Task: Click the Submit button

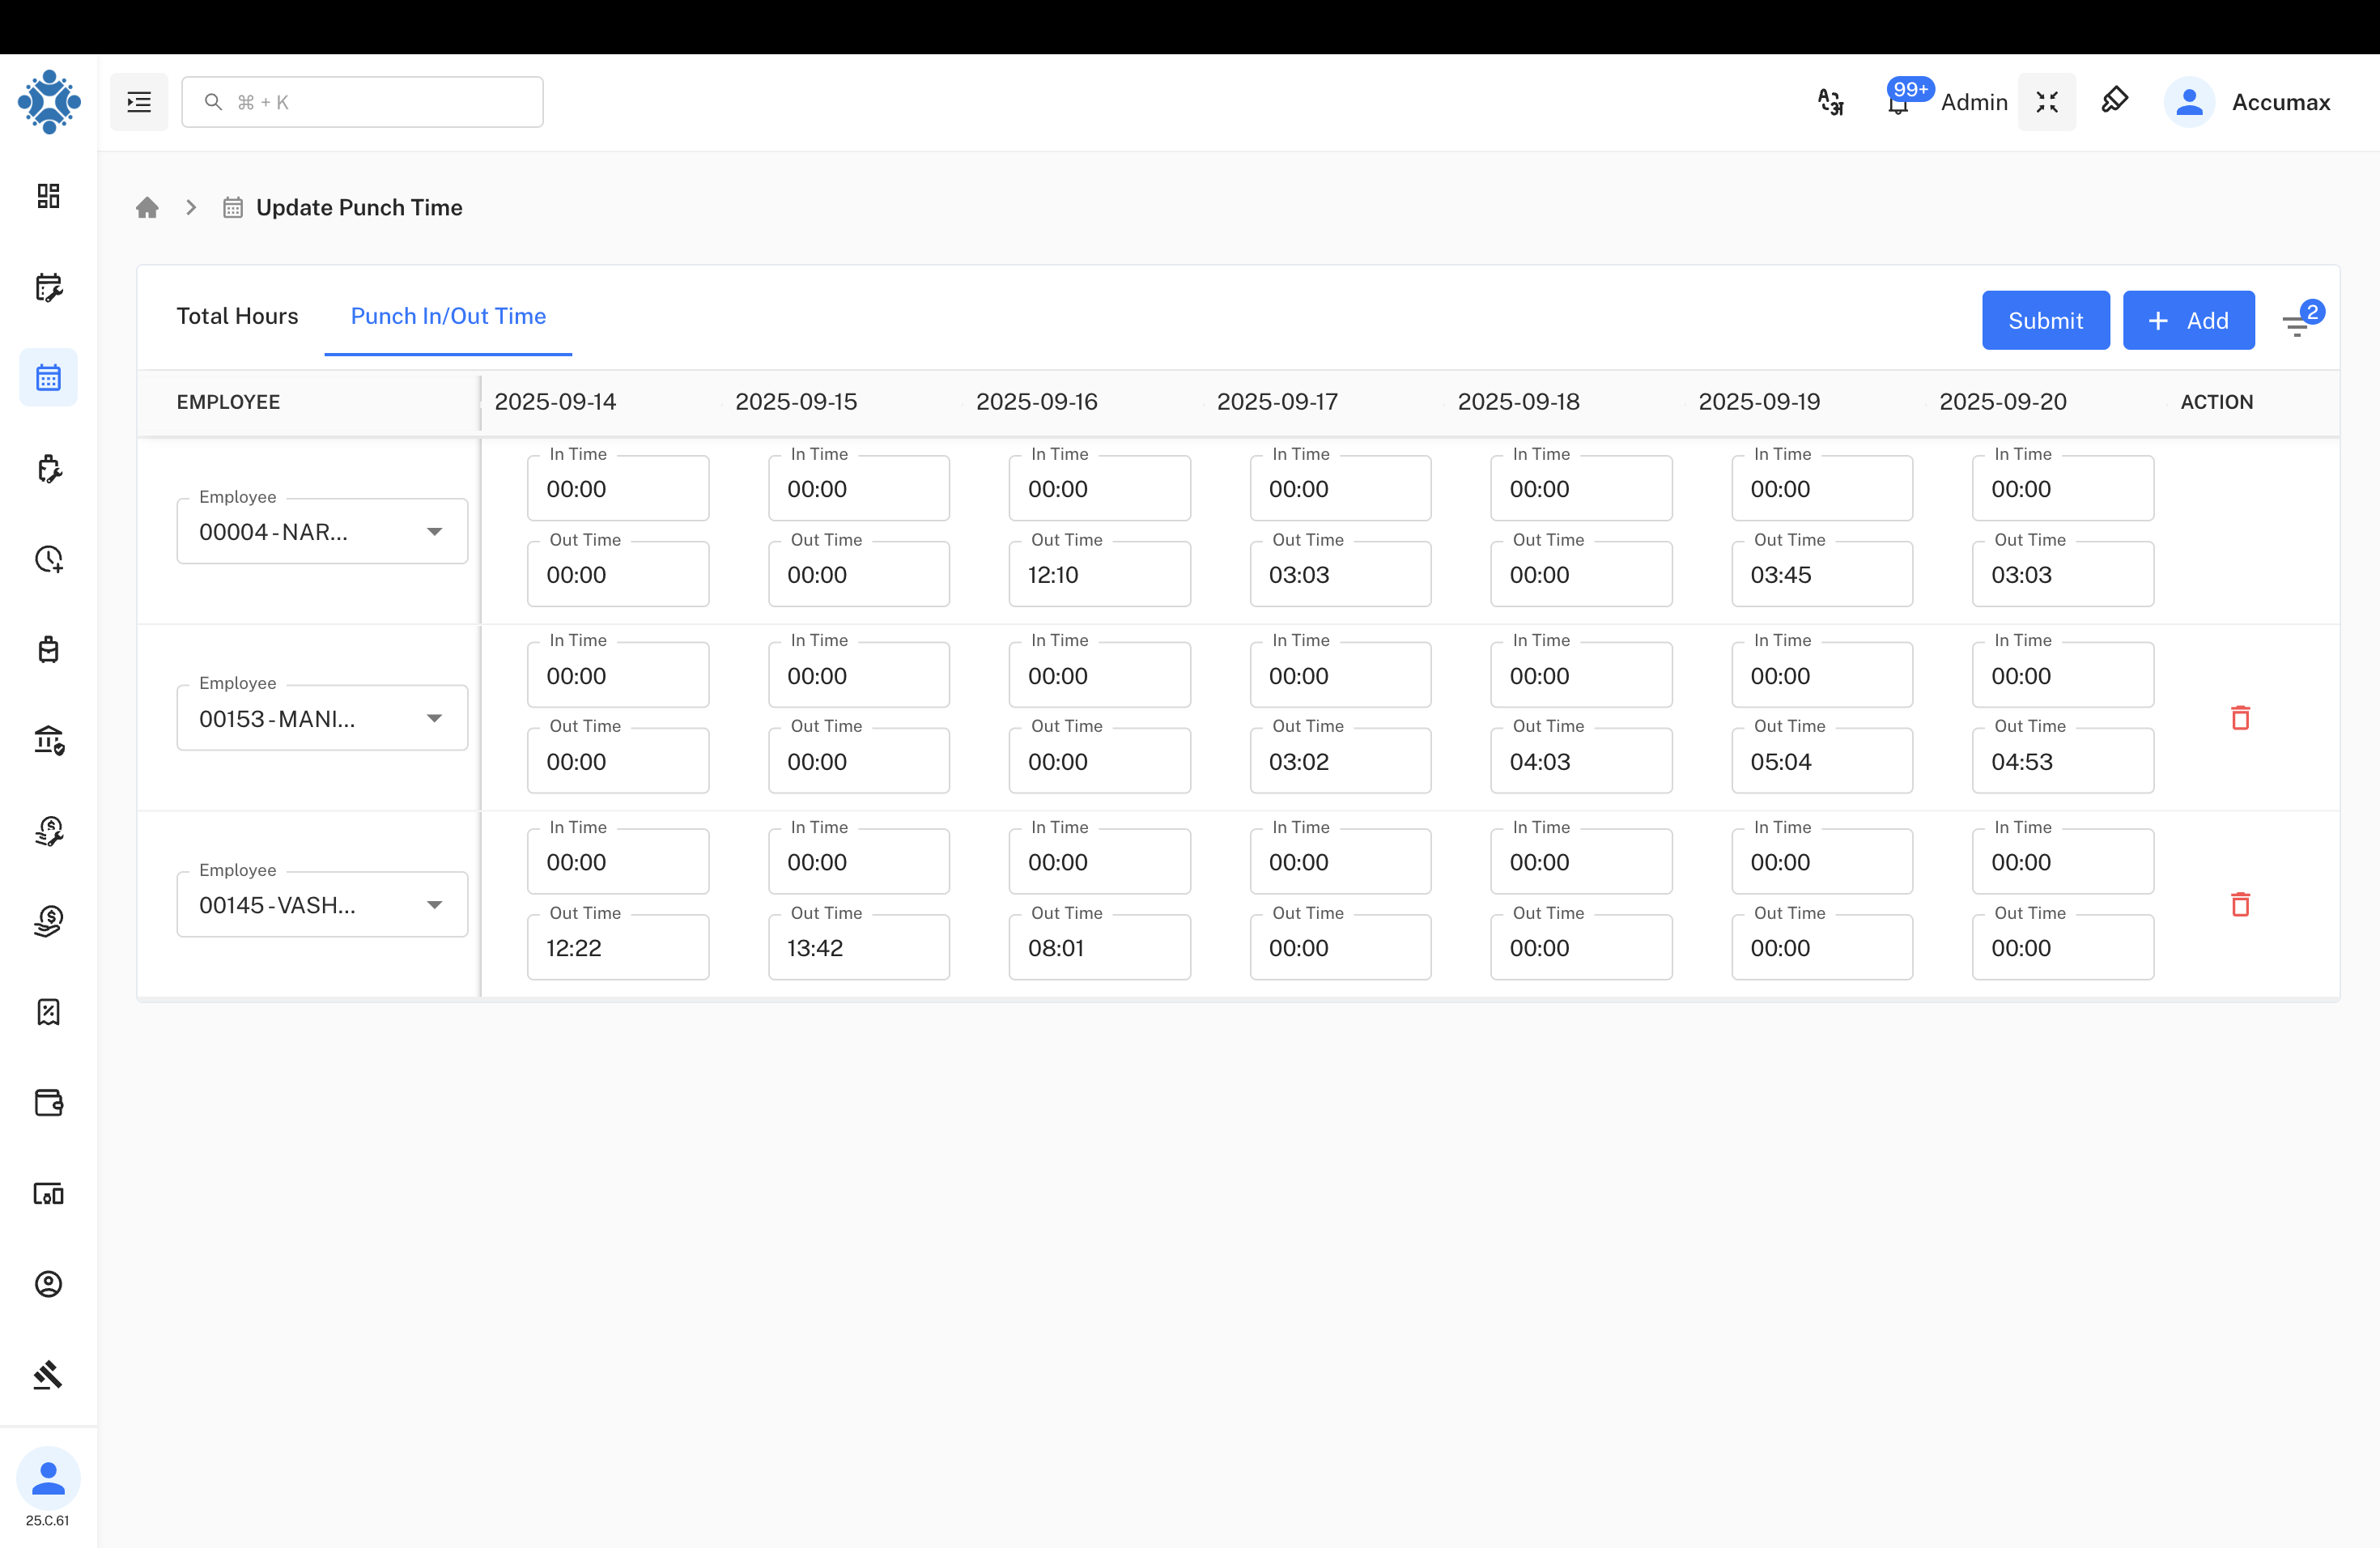Action: pos(2045,320)
